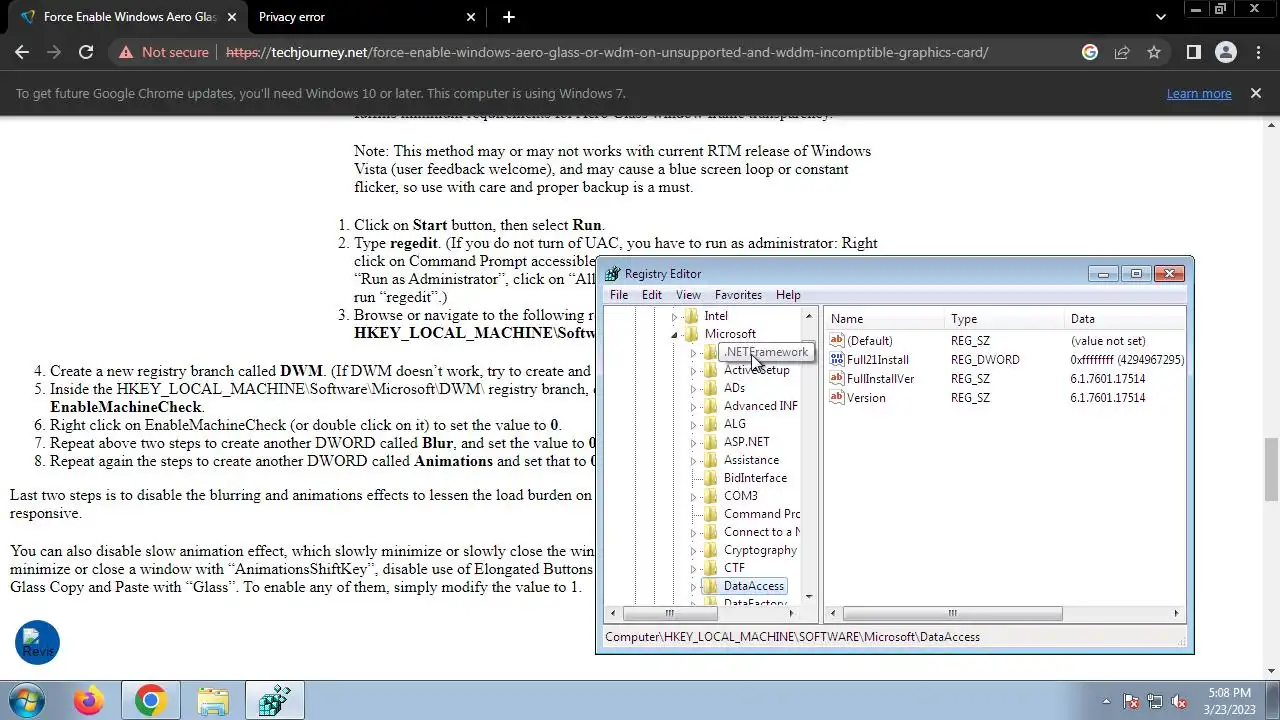The height and width of the screenshot is (720, 1280).
Task: Expand the CTF registry key
Action: 693,568
